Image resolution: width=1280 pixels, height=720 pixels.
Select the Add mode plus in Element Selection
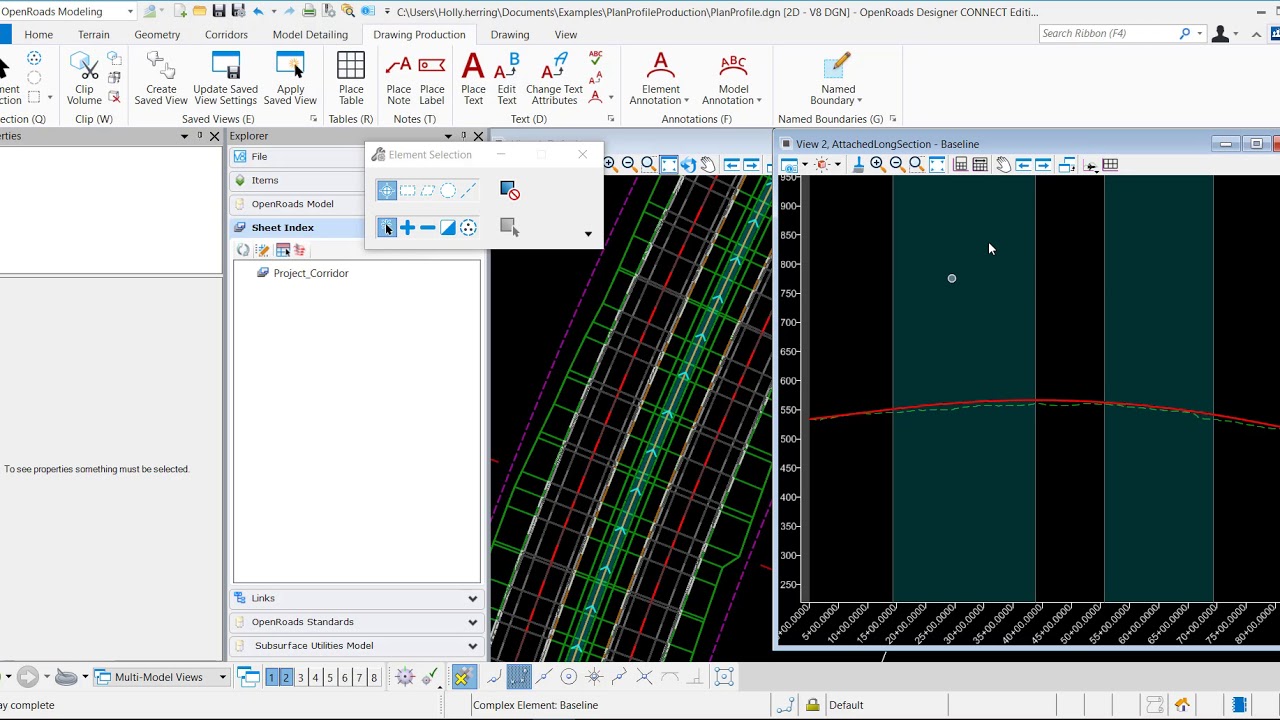pyautogui.click(x=407, y=228)
